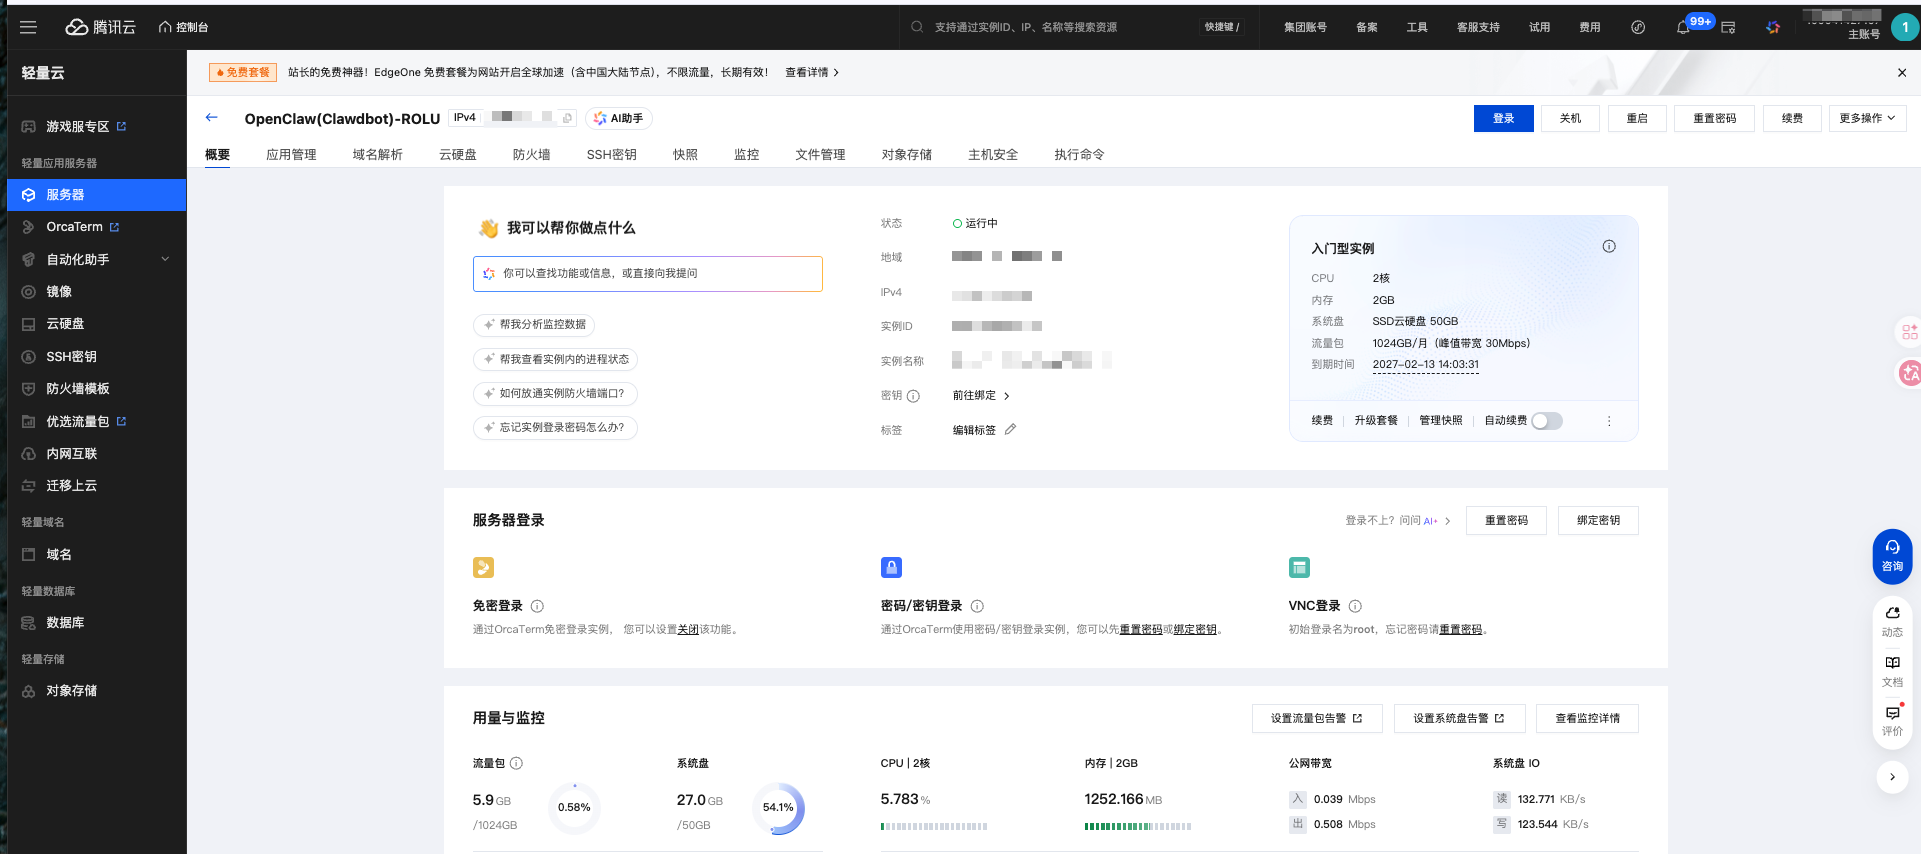Close the EdgeOne promotion banner

[1901, 72]
